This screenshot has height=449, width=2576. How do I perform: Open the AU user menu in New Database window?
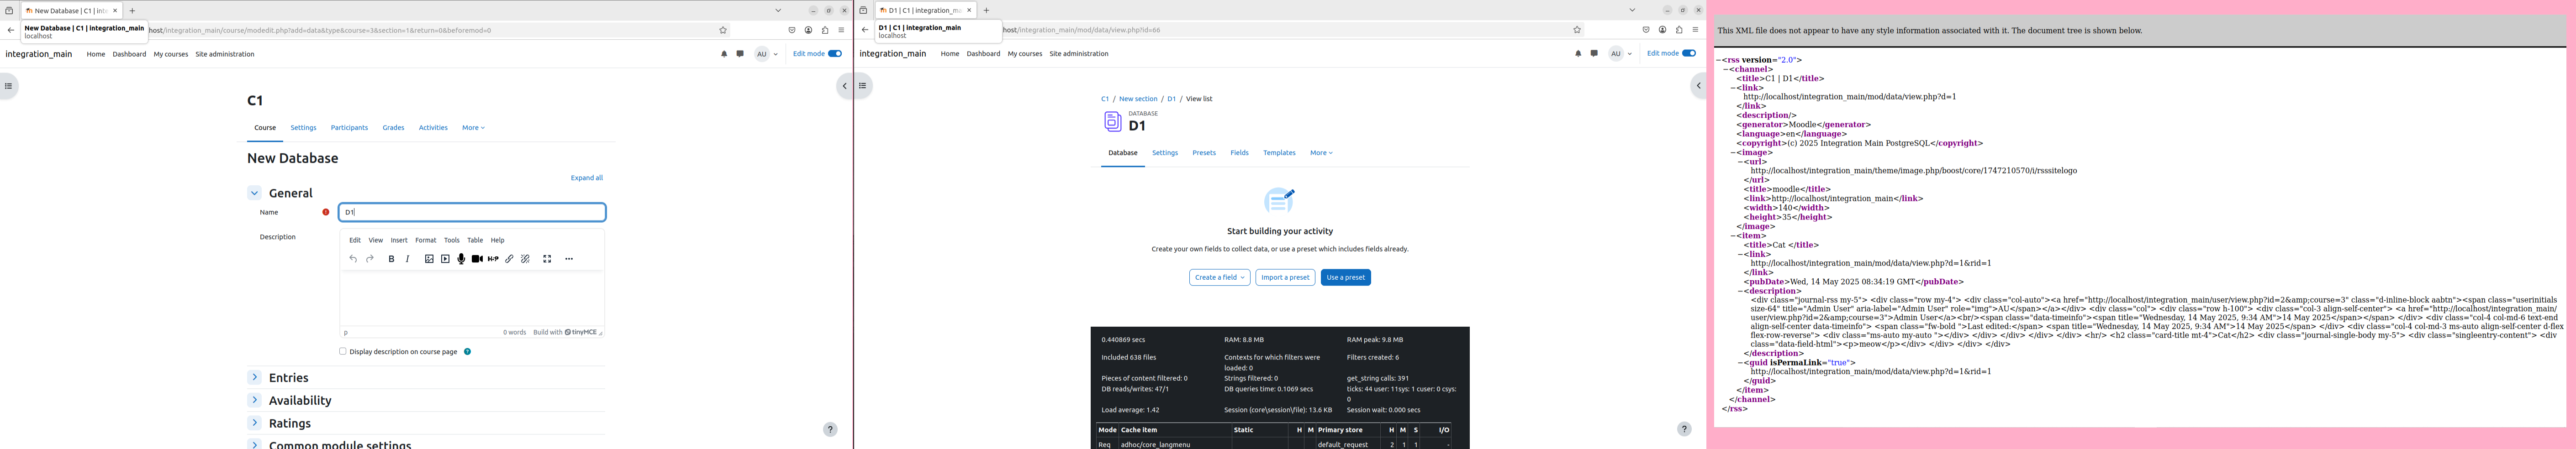coord(766,54)
